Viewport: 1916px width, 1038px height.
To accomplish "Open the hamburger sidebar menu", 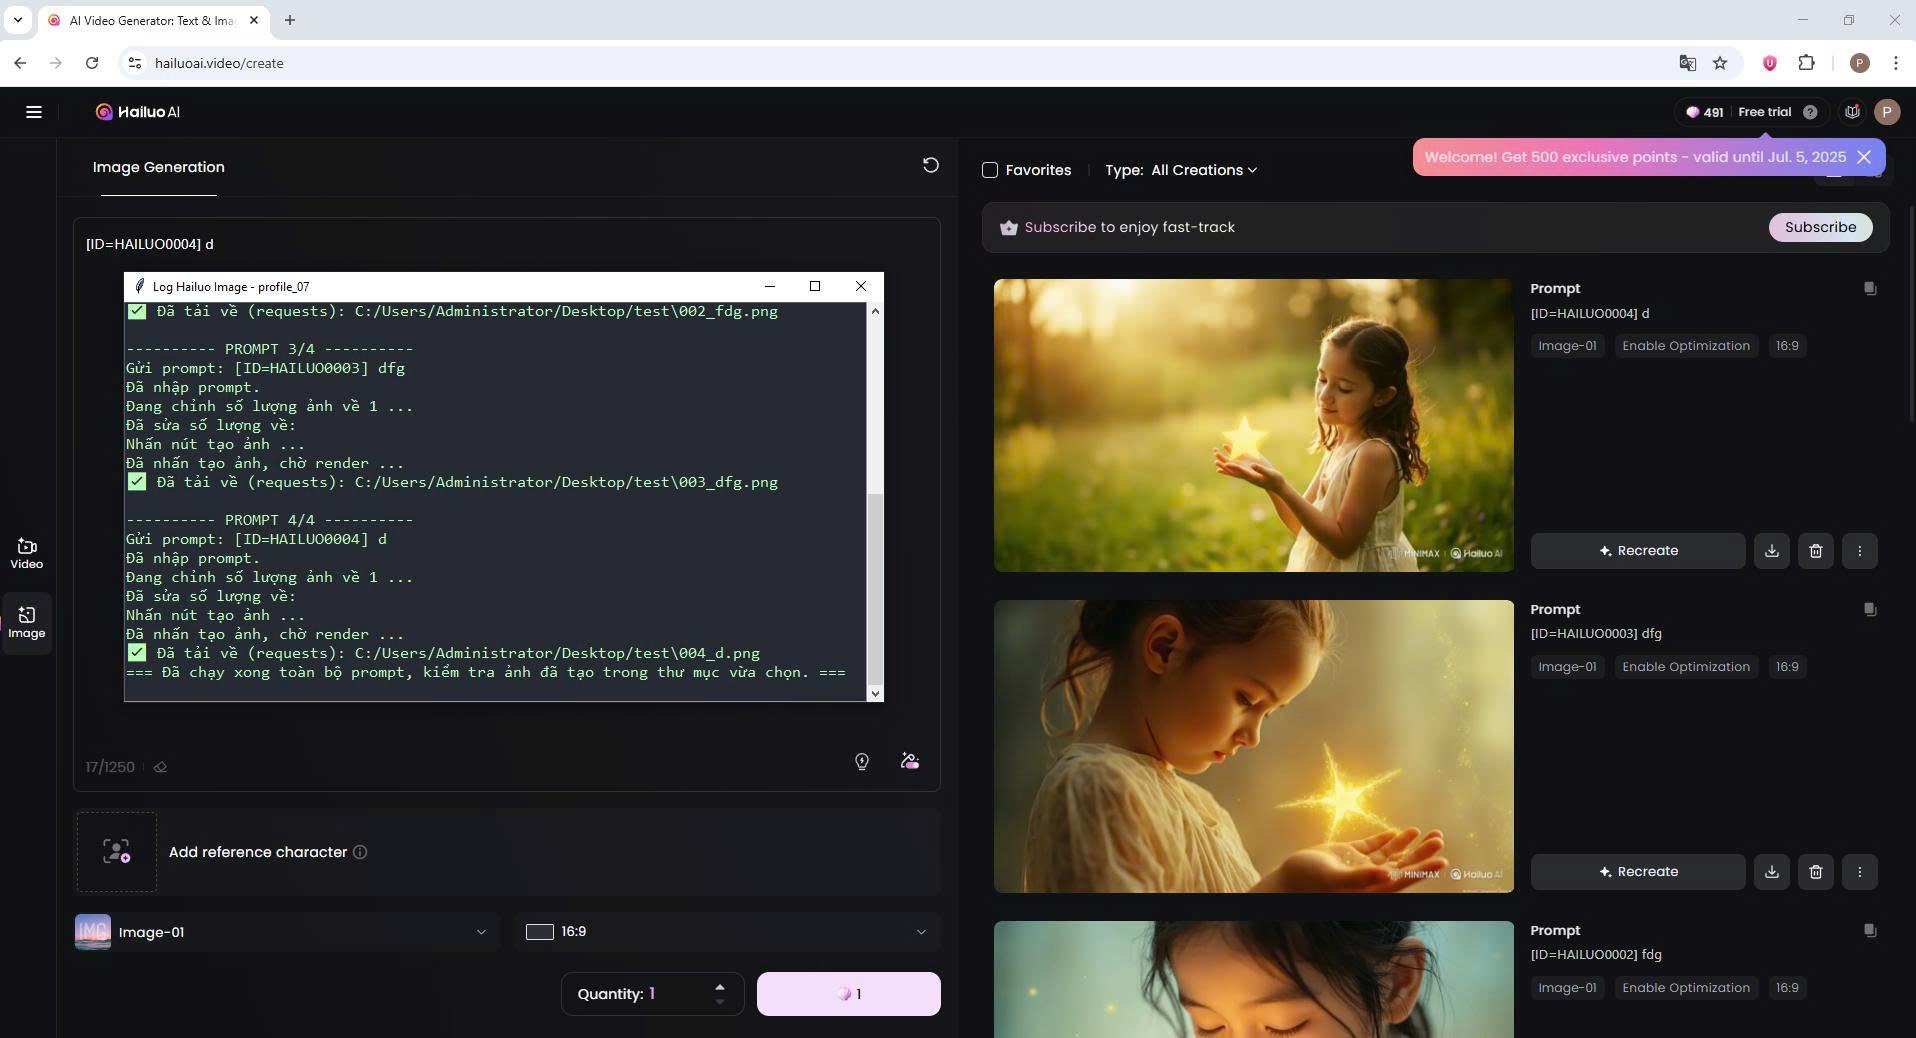I will click(34, 112).
